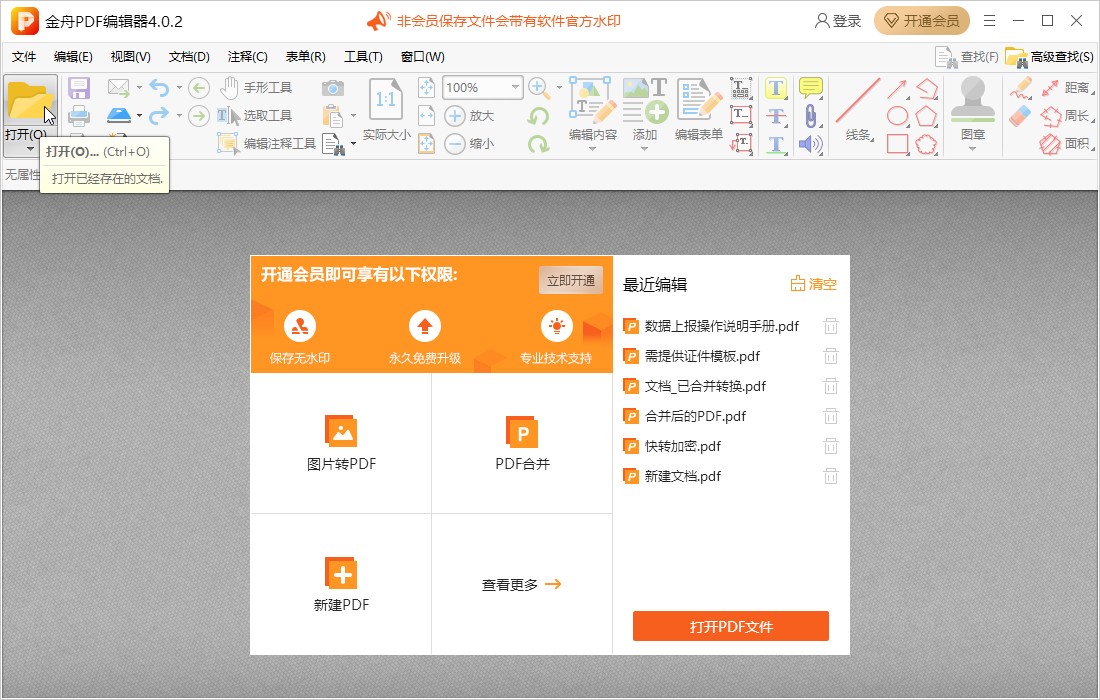Open the 图章 stamp dropdown arrow
The width and height of the screenshot is (1100, 700).
coord(974,148)
